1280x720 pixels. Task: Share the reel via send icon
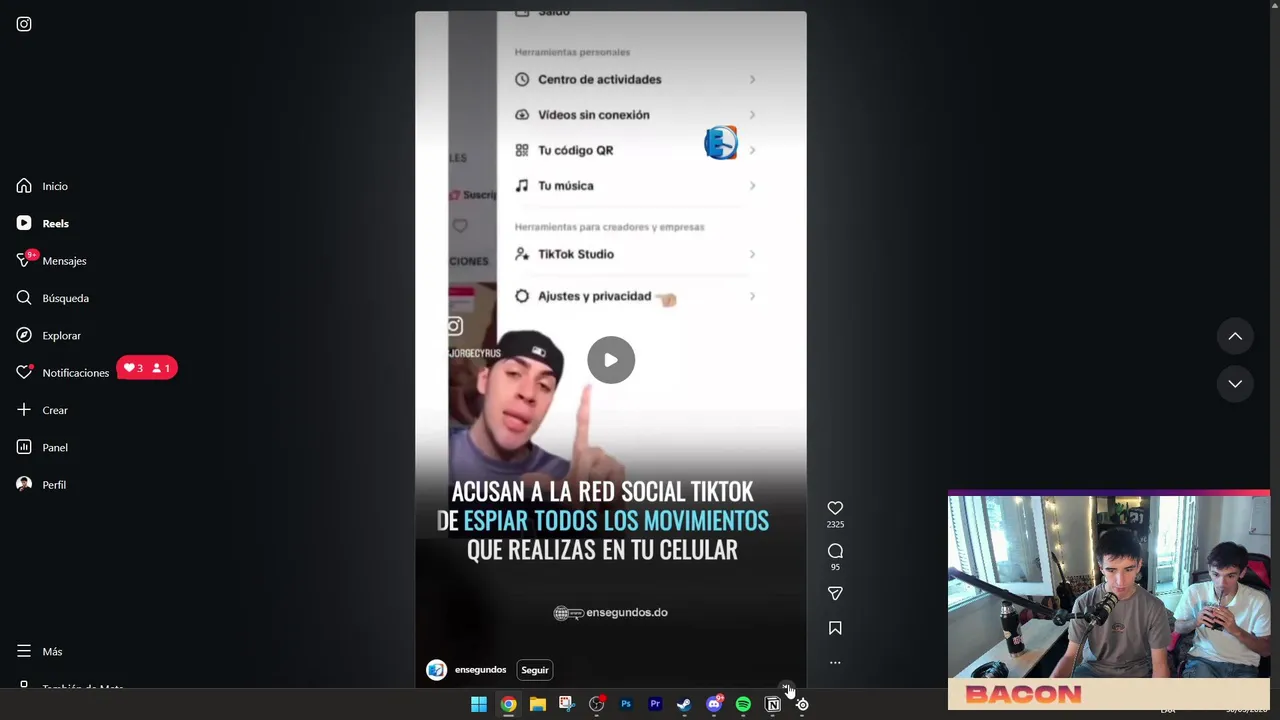point(835,593)
